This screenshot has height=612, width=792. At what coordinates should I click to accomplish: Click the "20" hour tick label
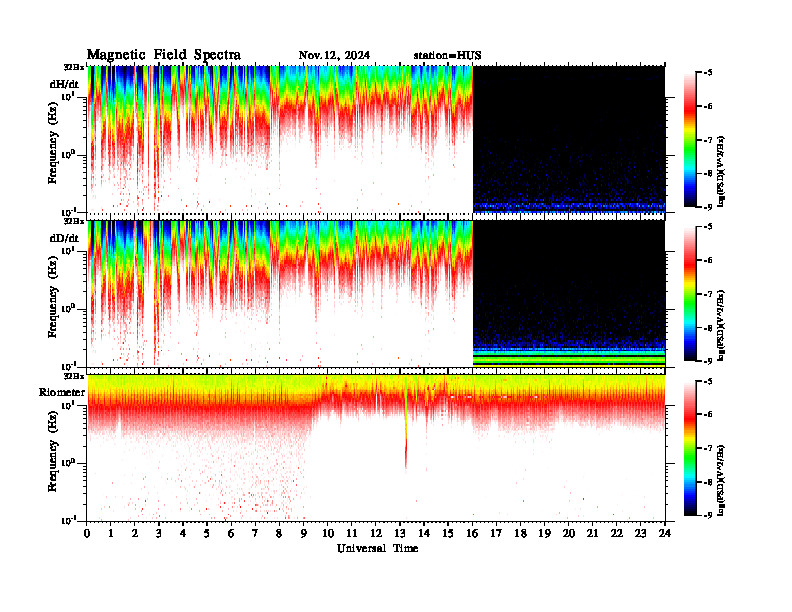click(568, 534)
